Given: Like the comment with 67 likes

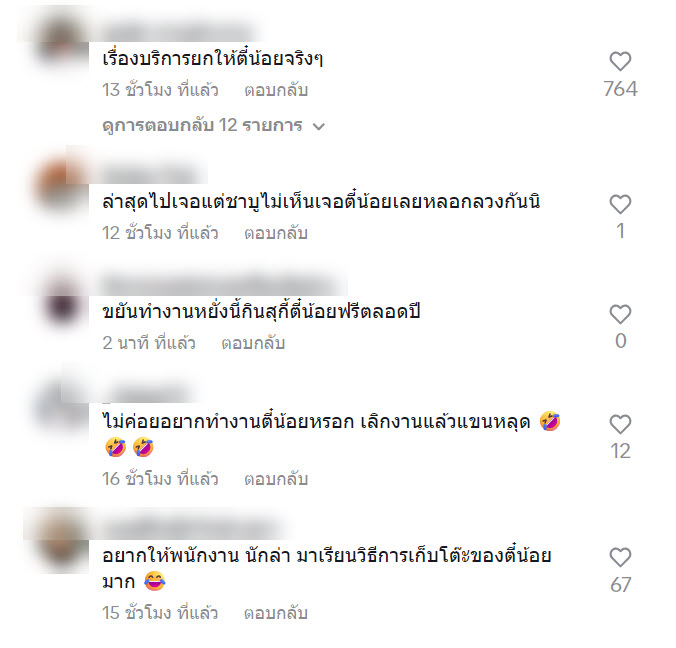Looking at the screenshot, I should 620,557.
